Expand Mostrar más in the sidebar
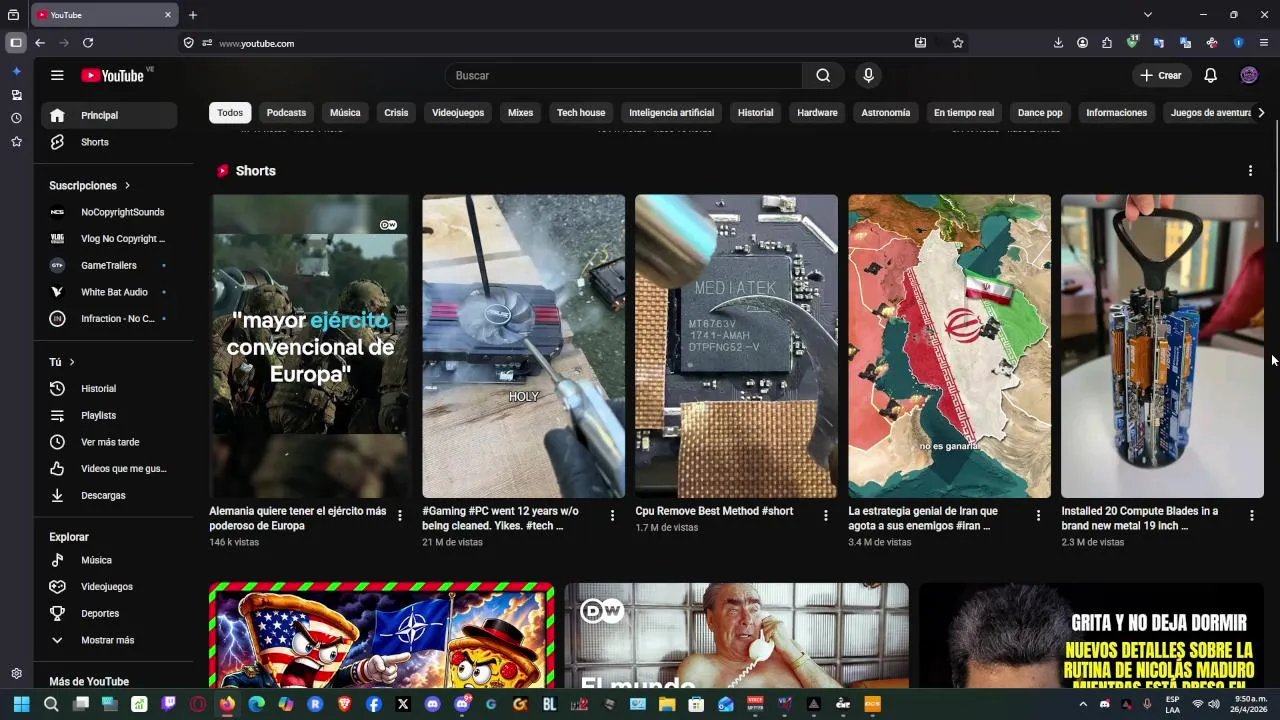Viewport: 1280px width, 720px height. [x=109, y=640]
